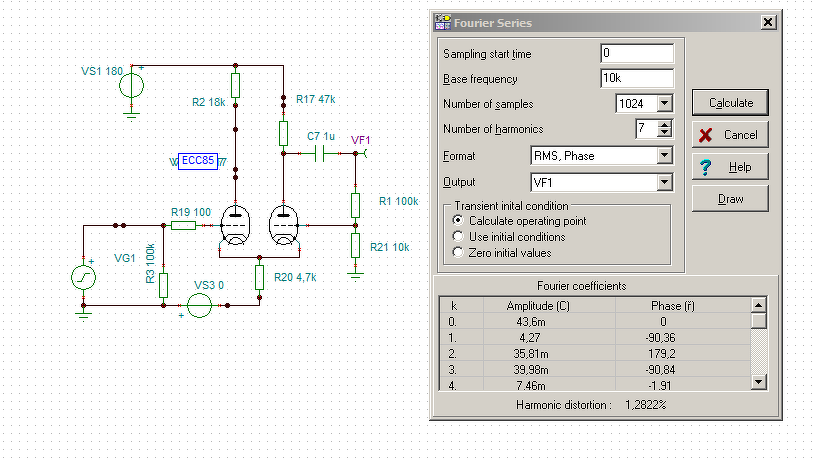
Task: Focus the Sampling start time field
Action: tap(637, 53)
